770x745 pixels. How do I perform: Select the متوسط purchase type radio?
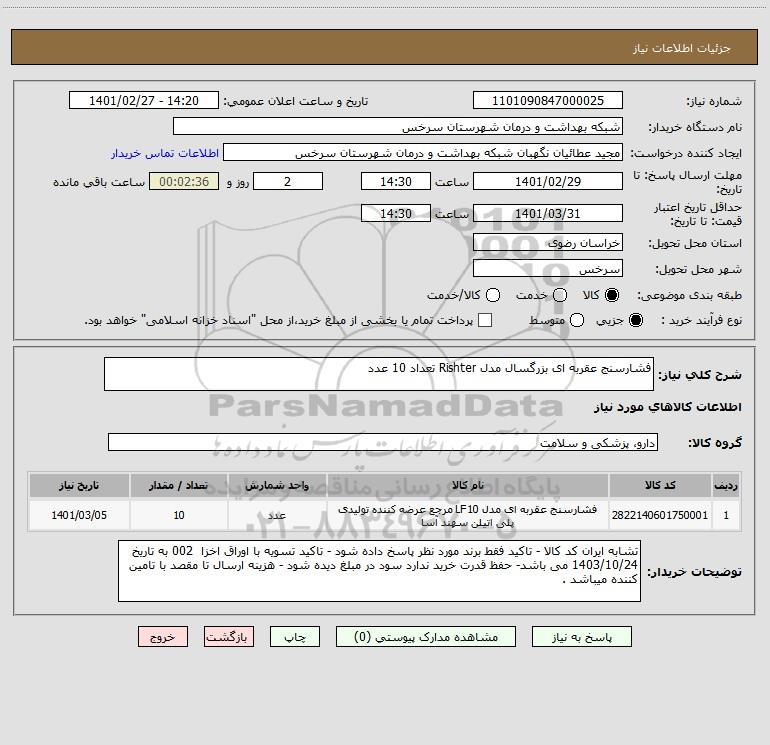[577, 320]
